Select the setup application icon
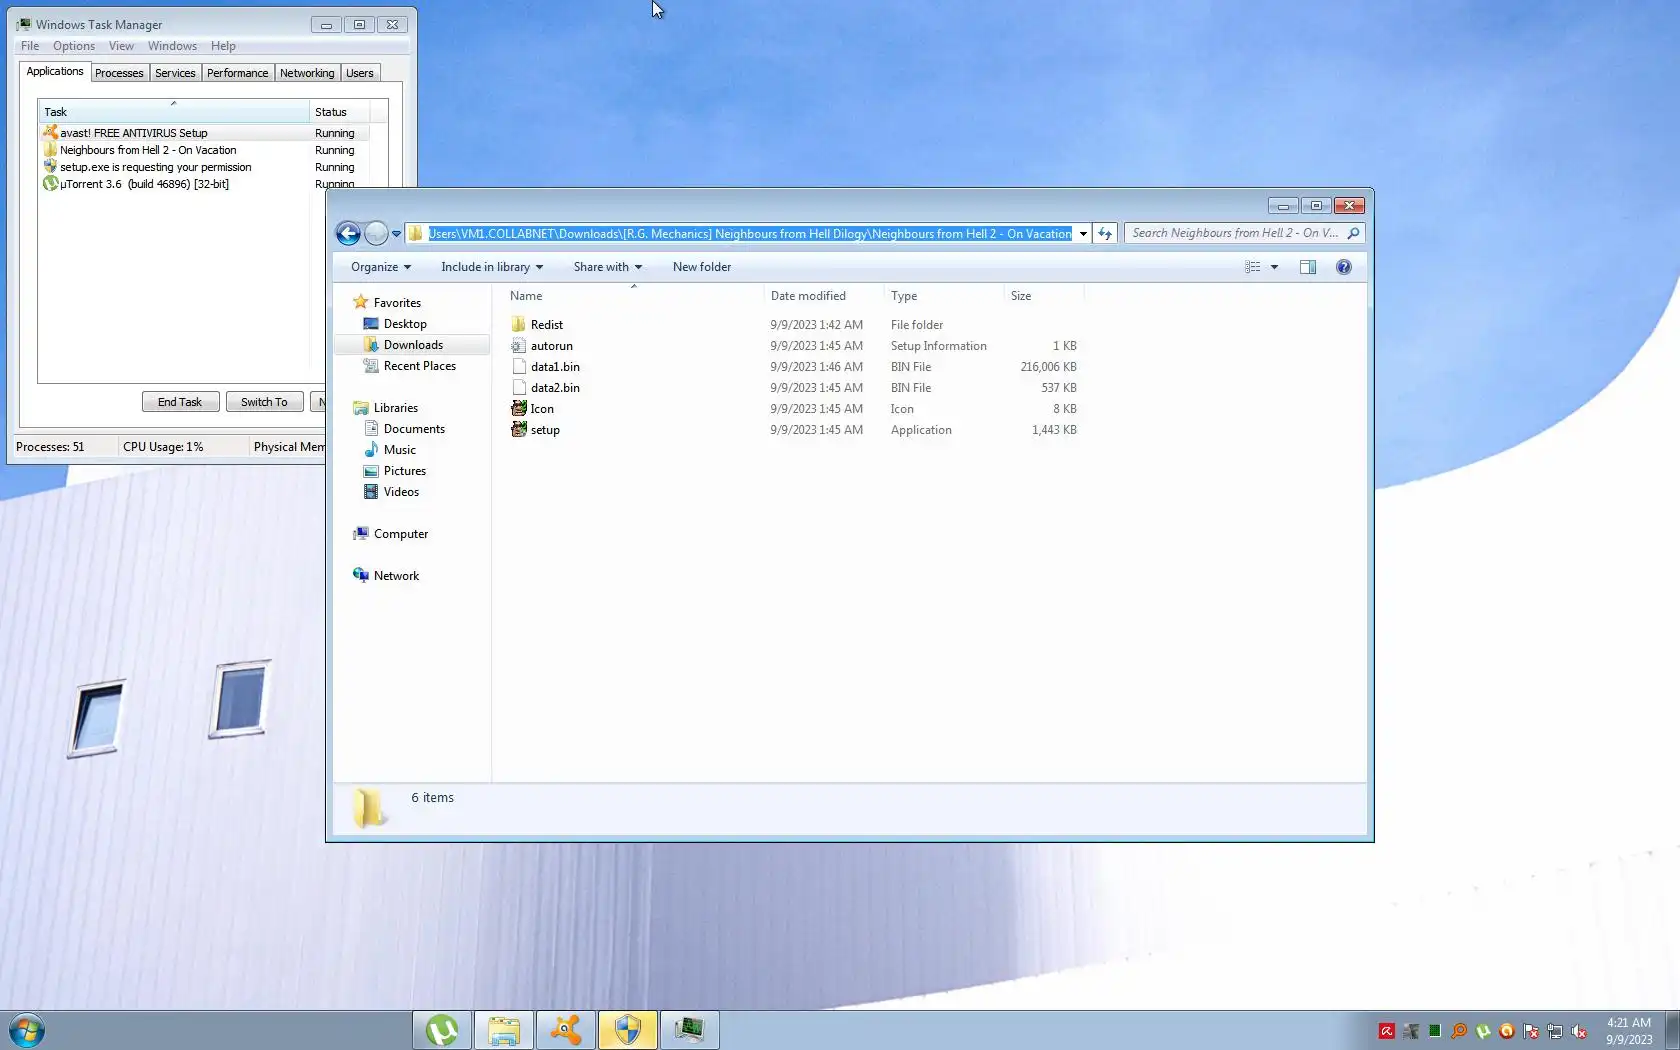The image size is (1680, 1050). (x=518, y=430)
